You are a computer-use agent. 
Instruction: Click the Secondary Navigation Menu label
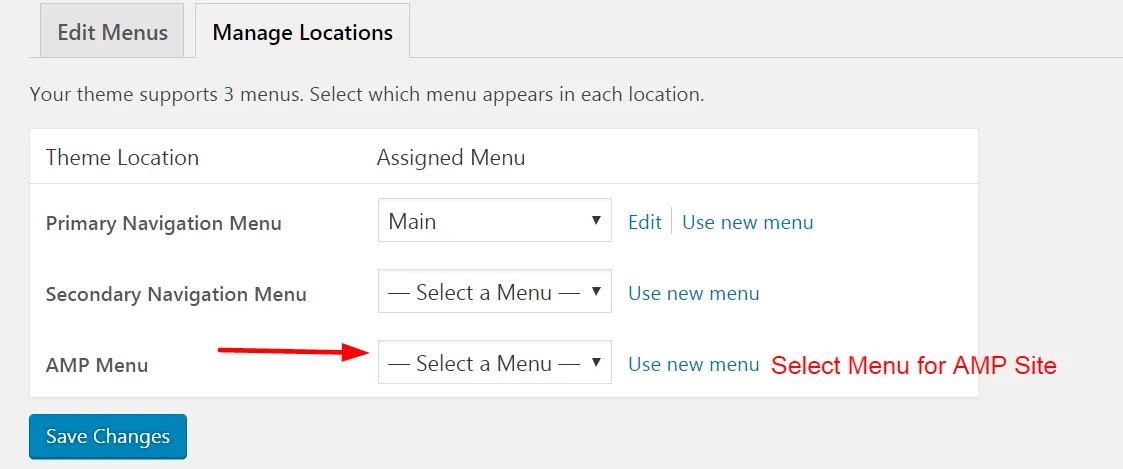[x=176, y=294]
